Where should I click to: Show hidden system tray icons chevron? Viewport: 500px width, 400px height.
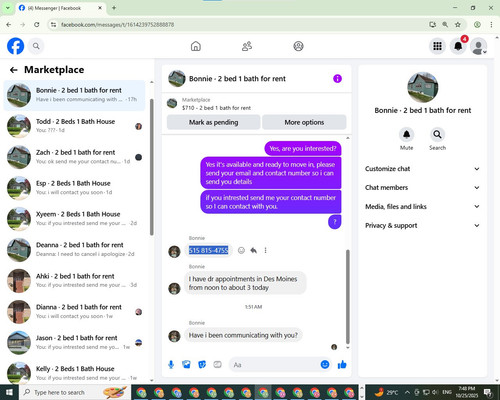pos(407,392)
